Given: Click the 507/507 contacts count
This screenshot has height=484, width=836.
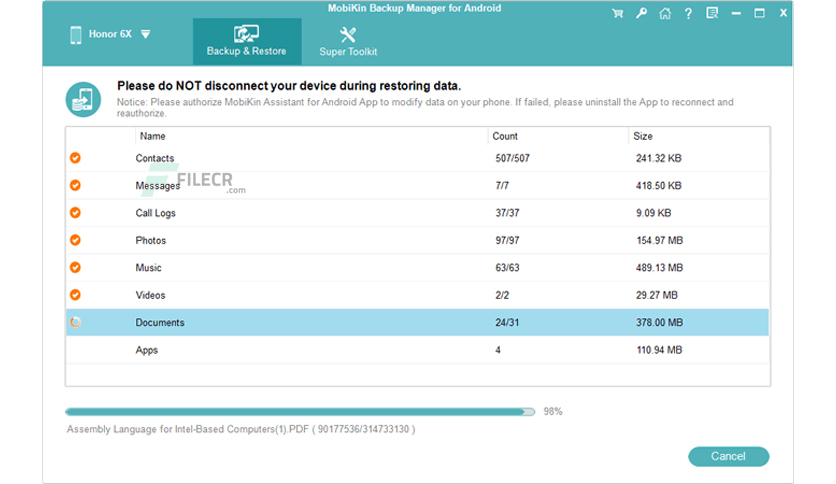Looking at the screenshot, I should 512,158.
